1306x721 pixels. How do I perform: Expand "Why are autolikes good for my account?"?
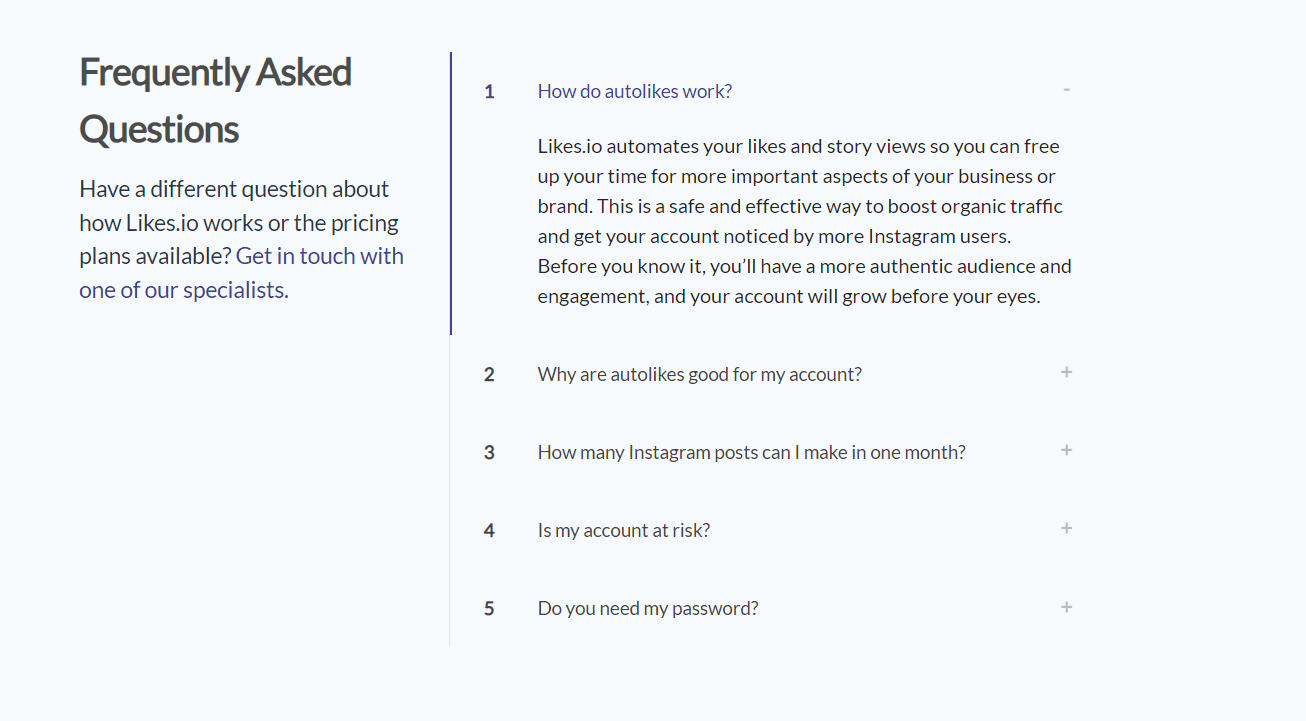[x=699, y=375]
